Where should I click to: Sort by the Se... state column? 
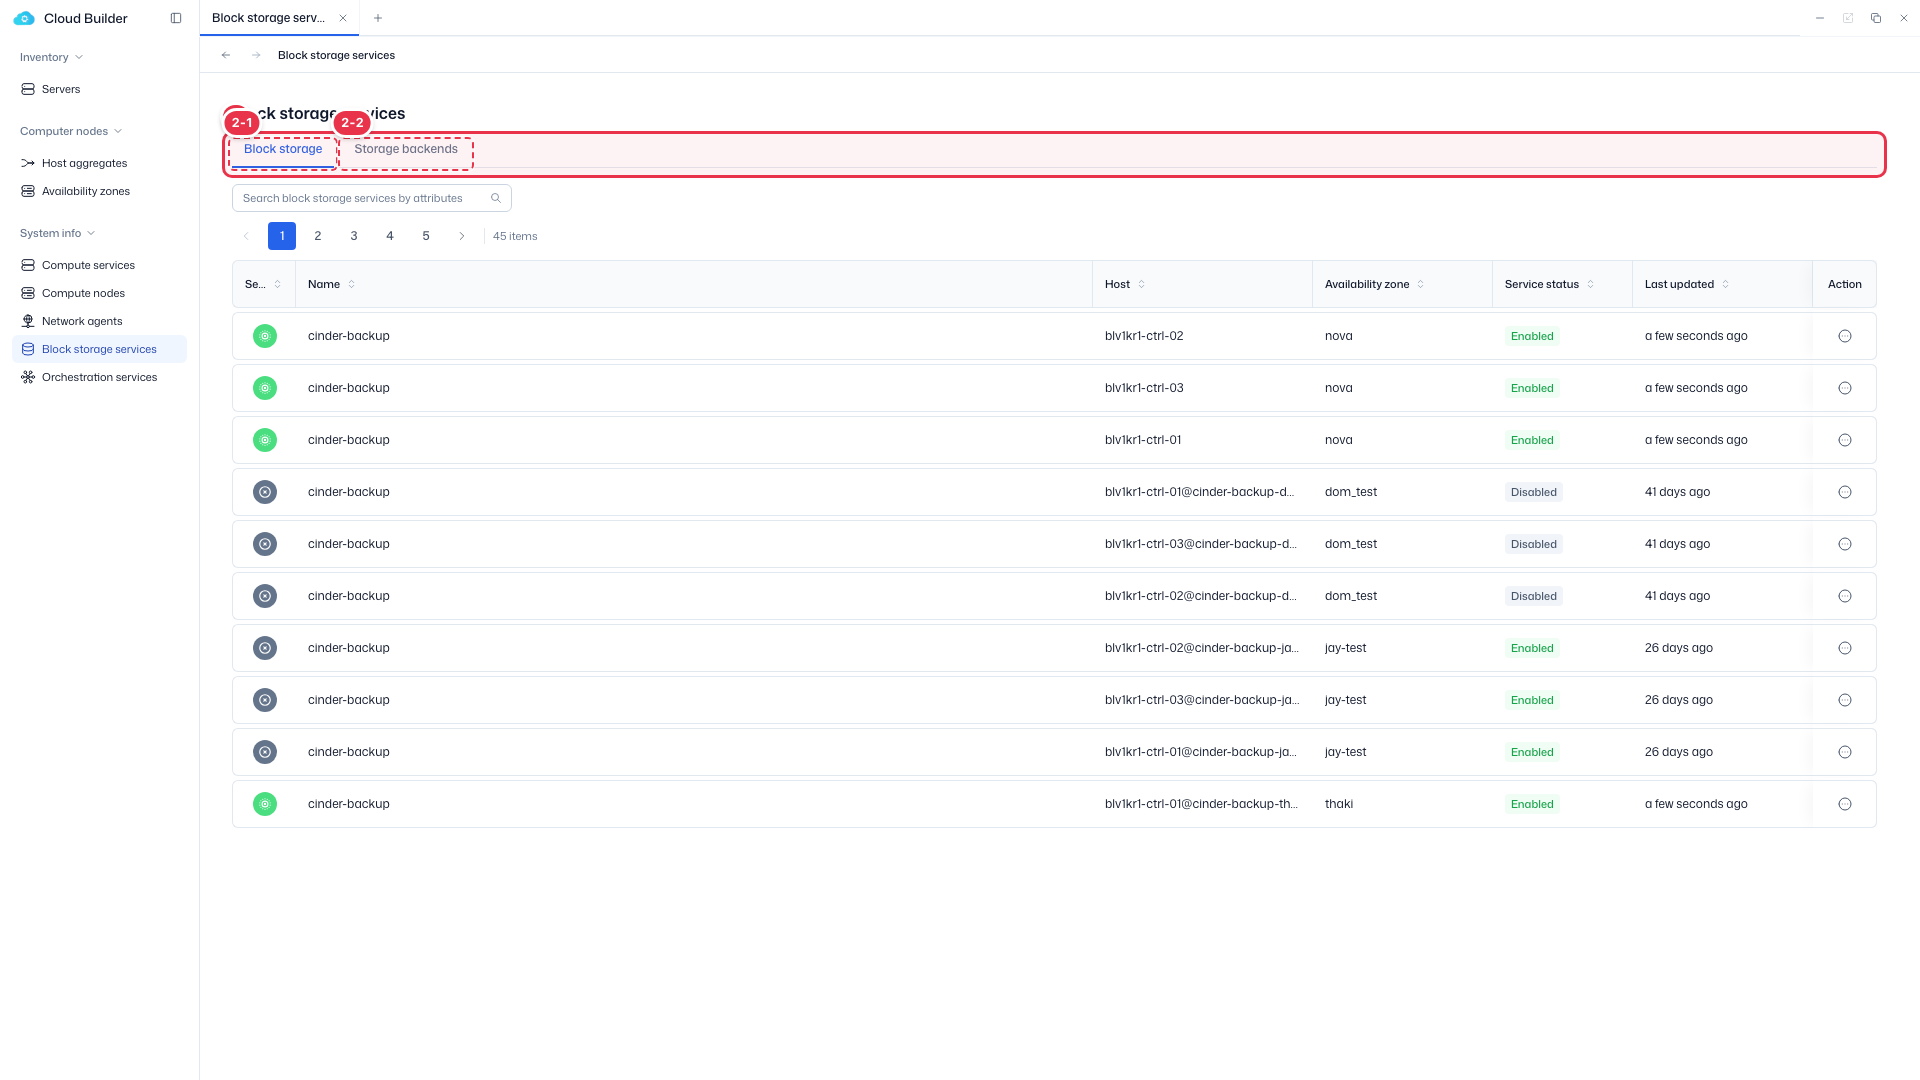point(278,284)
